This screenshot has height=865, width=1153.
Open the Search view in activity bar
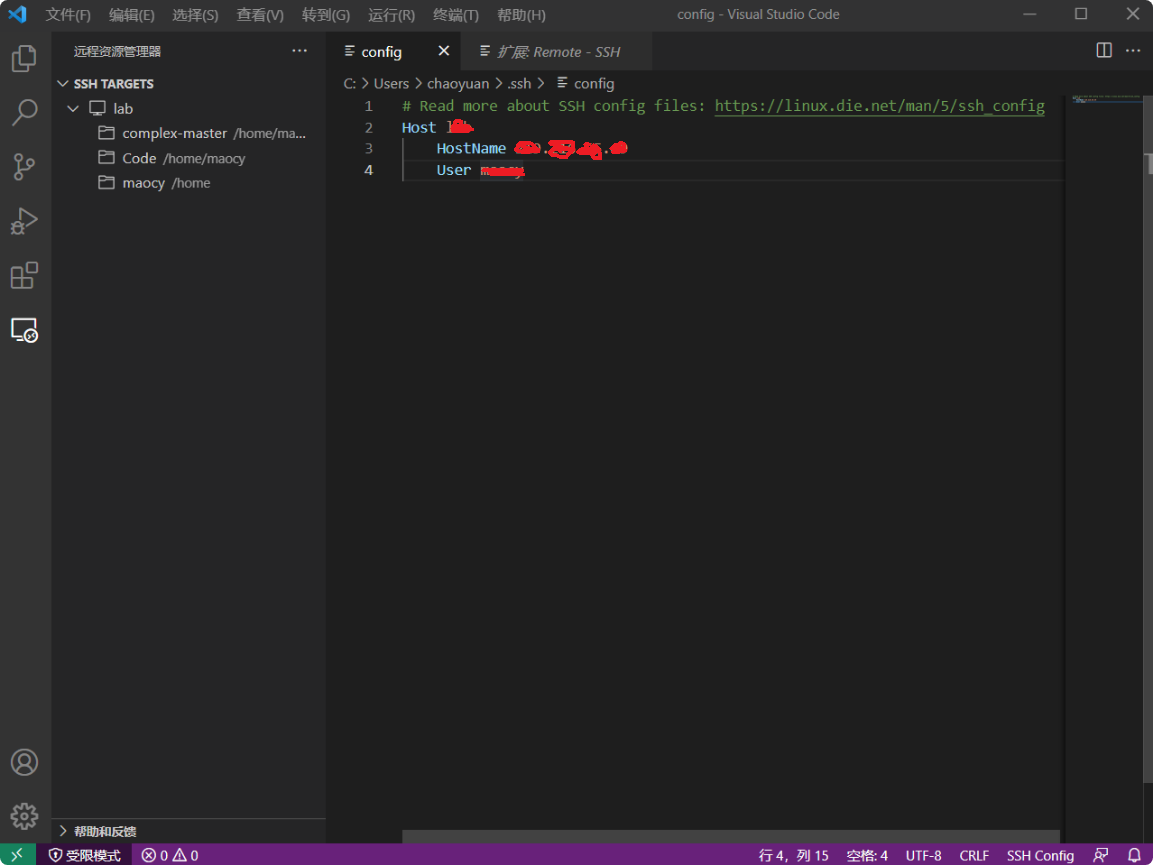coord(24,113)
